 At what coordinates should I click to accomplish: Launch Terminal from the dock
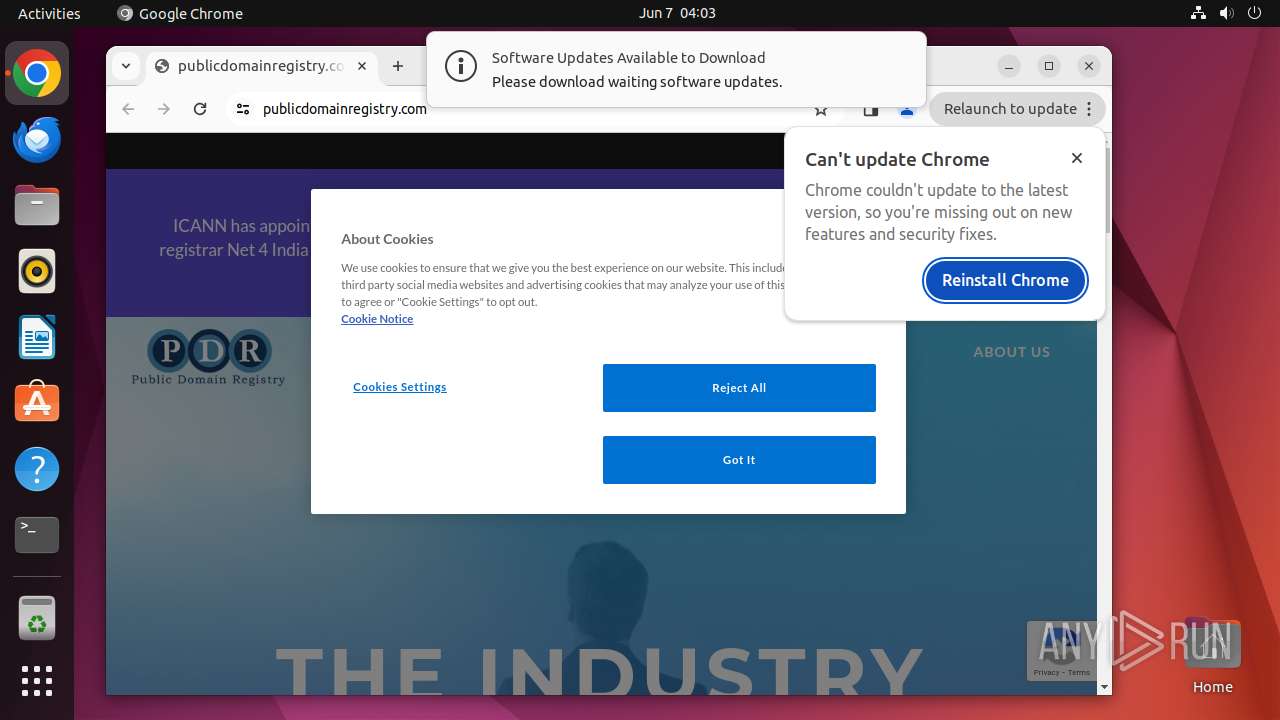[x=37, y=535]
